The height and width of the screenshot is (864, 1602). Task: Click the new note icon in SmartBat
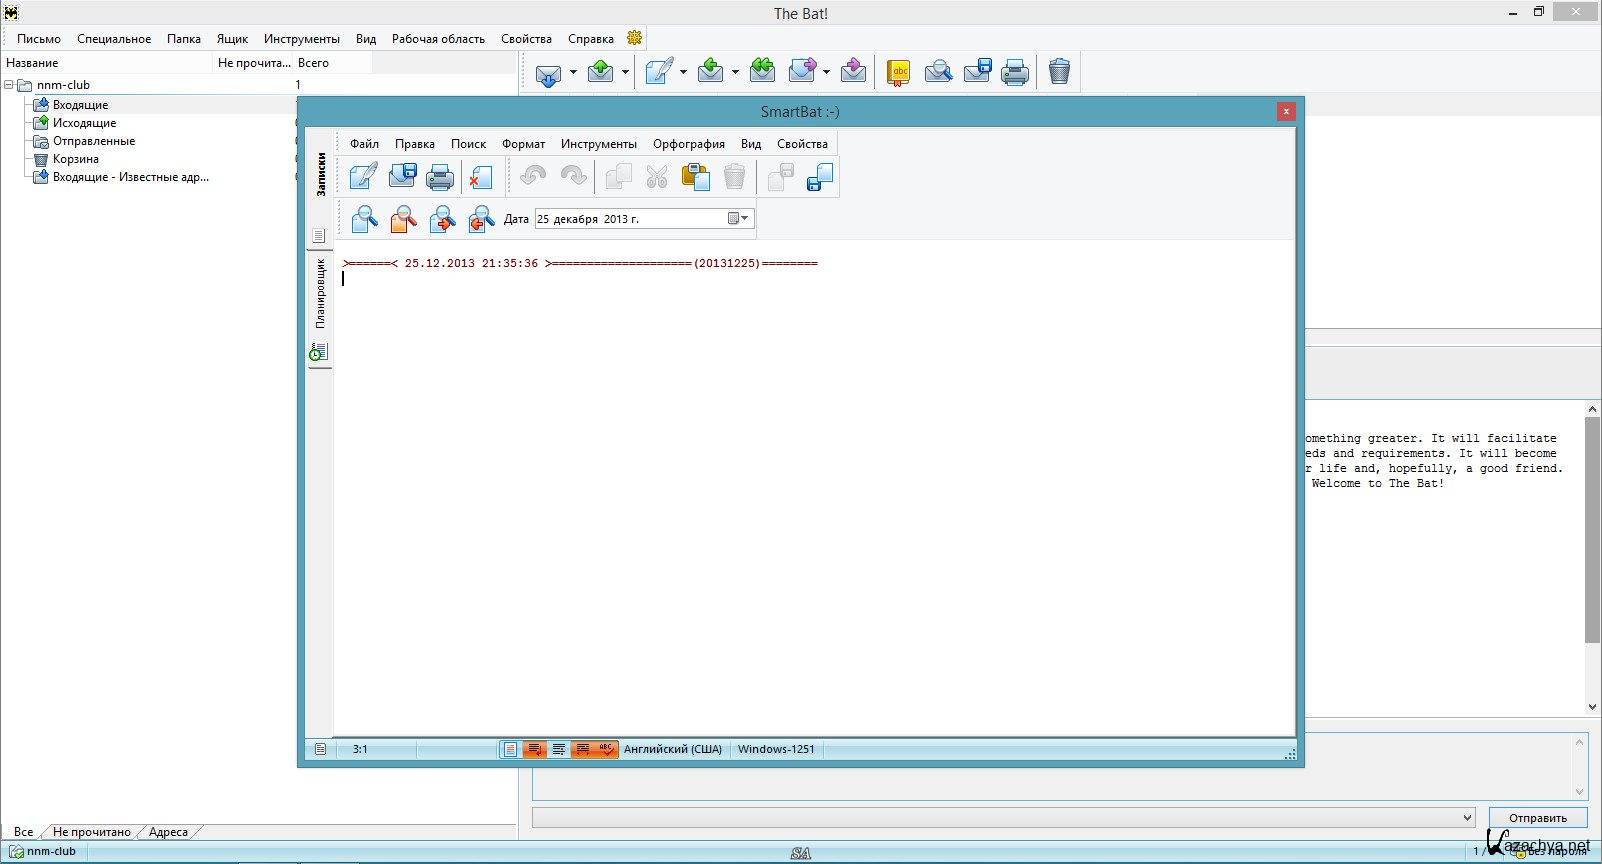[x=363, y=177]
